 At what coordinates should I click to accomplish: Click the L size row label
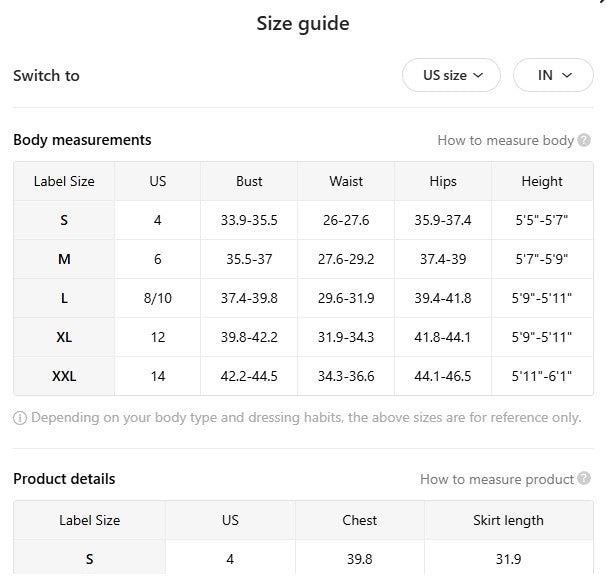[64, 298]
